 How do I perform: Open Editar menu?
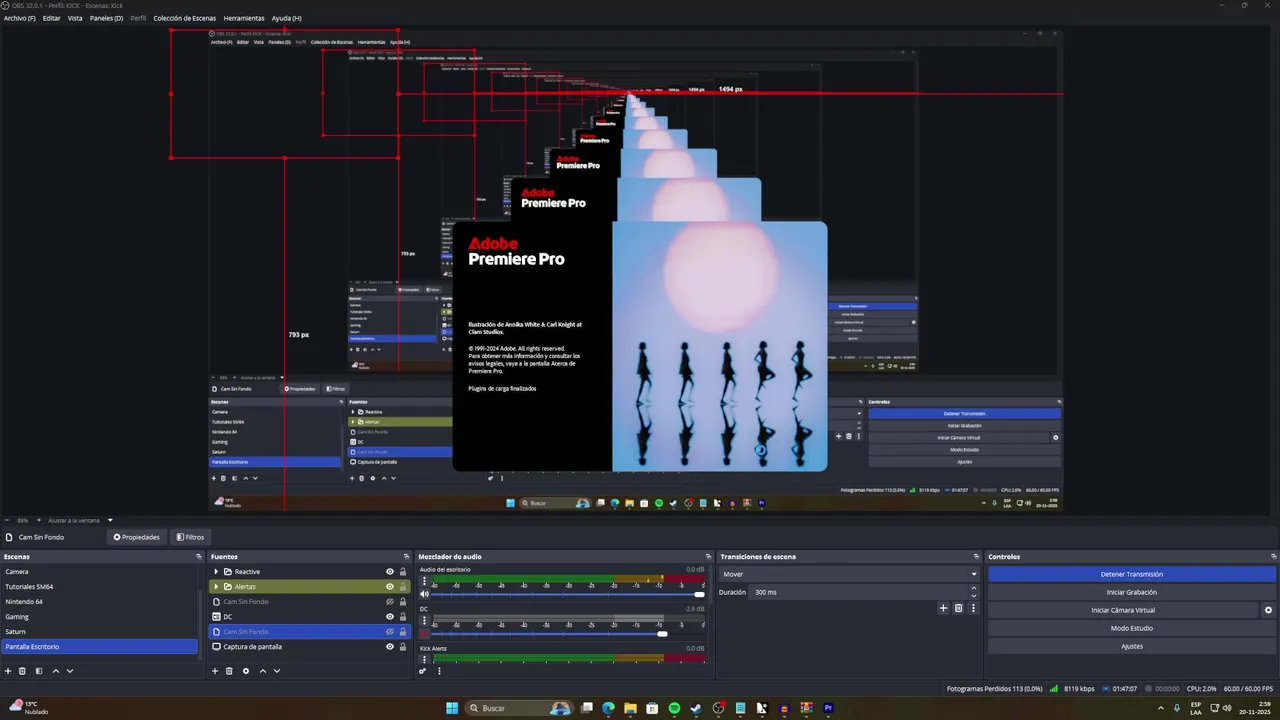51,18
